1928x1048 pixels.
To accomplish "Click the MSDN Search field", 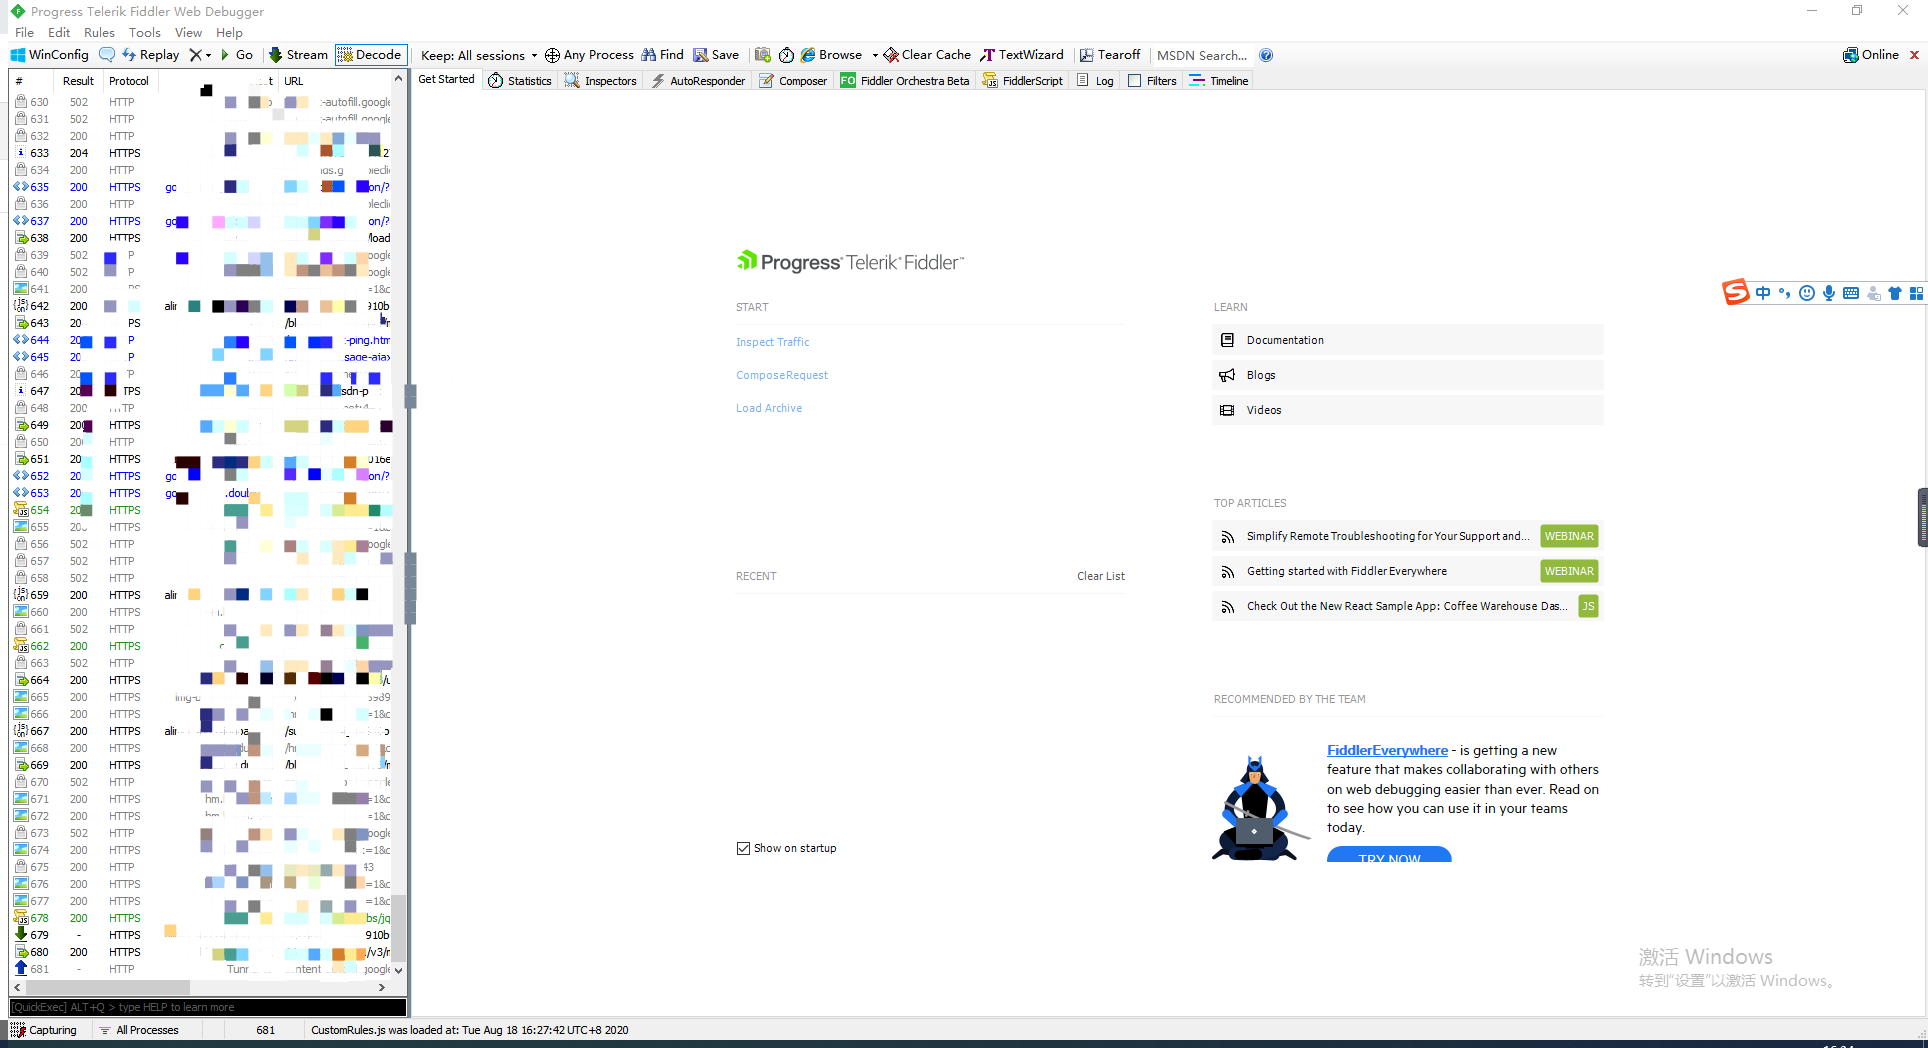I will tap(1202, 55).
